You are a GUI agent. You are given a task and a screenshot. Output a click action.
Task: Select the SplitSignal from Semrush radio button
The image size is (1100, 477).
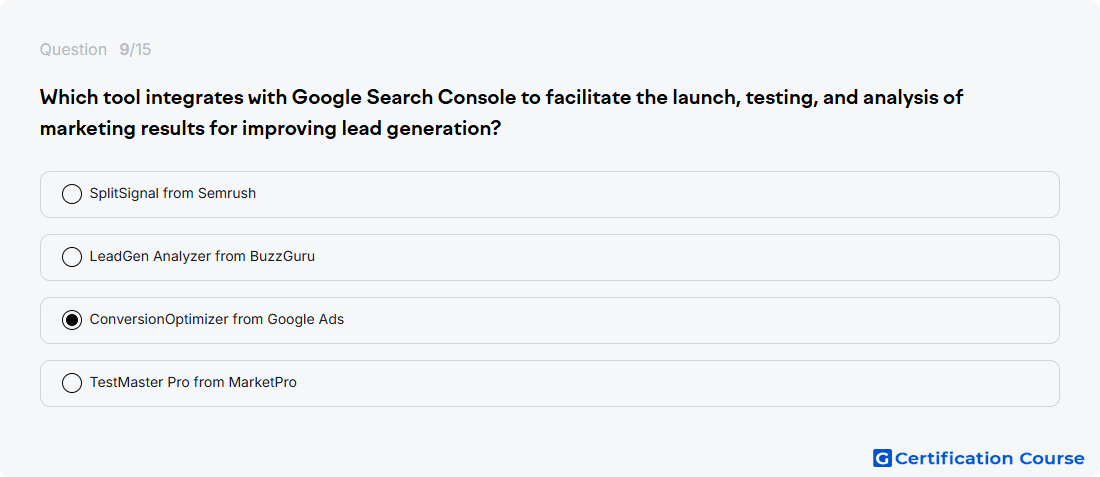72,194
